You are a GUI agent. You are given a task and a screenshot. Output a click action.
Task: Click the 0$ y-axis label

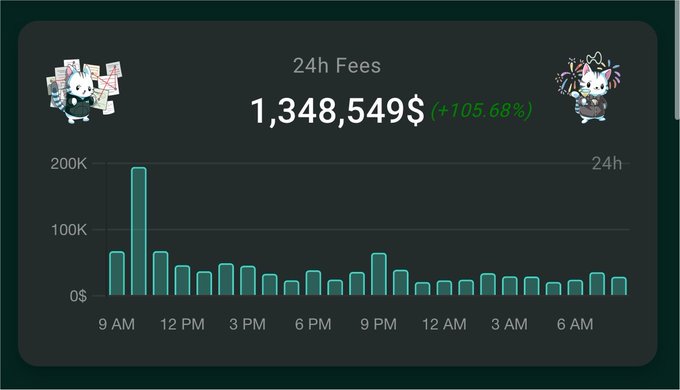coord(78,296)
